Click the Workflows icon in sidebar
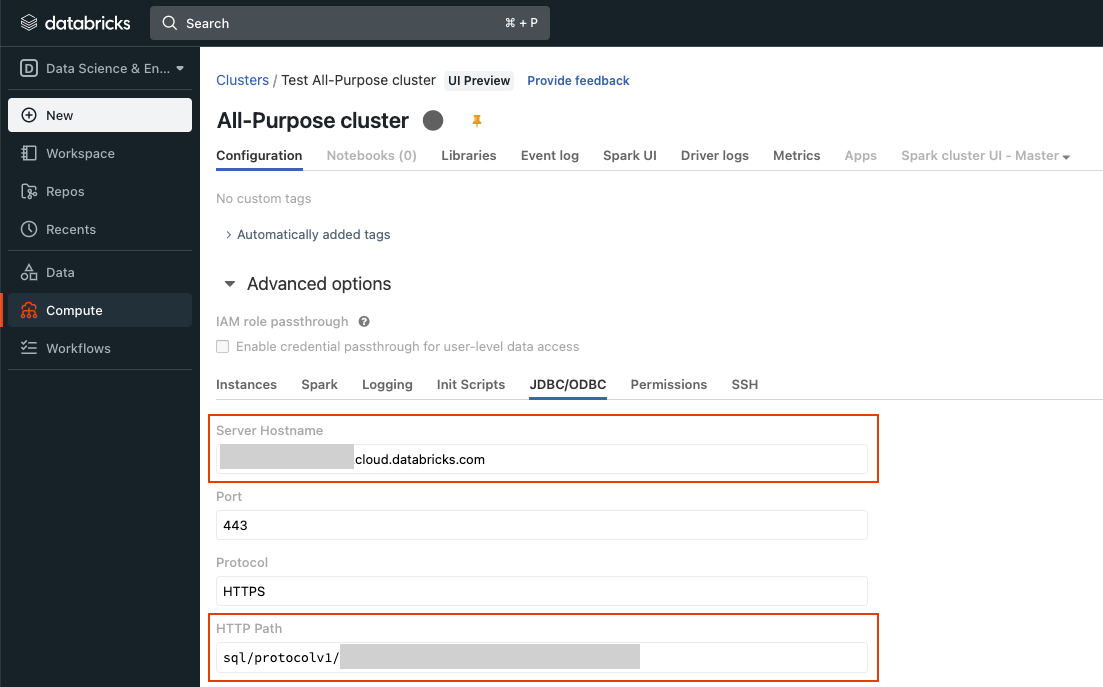The image size is (1103, 687). pos(29,348)
